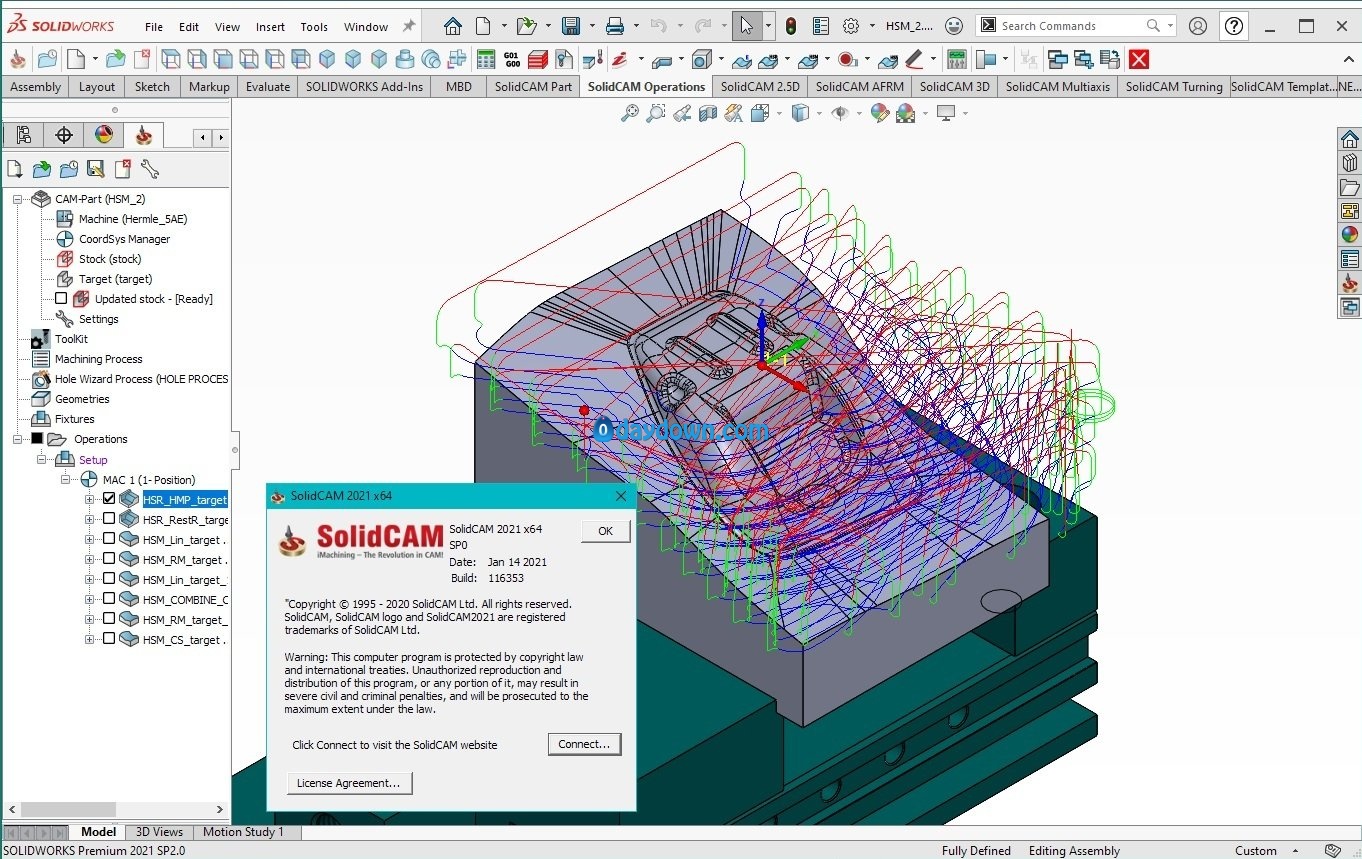Image resolution: width=1362 pixels, height=859 pixels.
Task: Check the HSM_CS_target operation checkbox
Action: pyautogui.click(x=109, y=639)
